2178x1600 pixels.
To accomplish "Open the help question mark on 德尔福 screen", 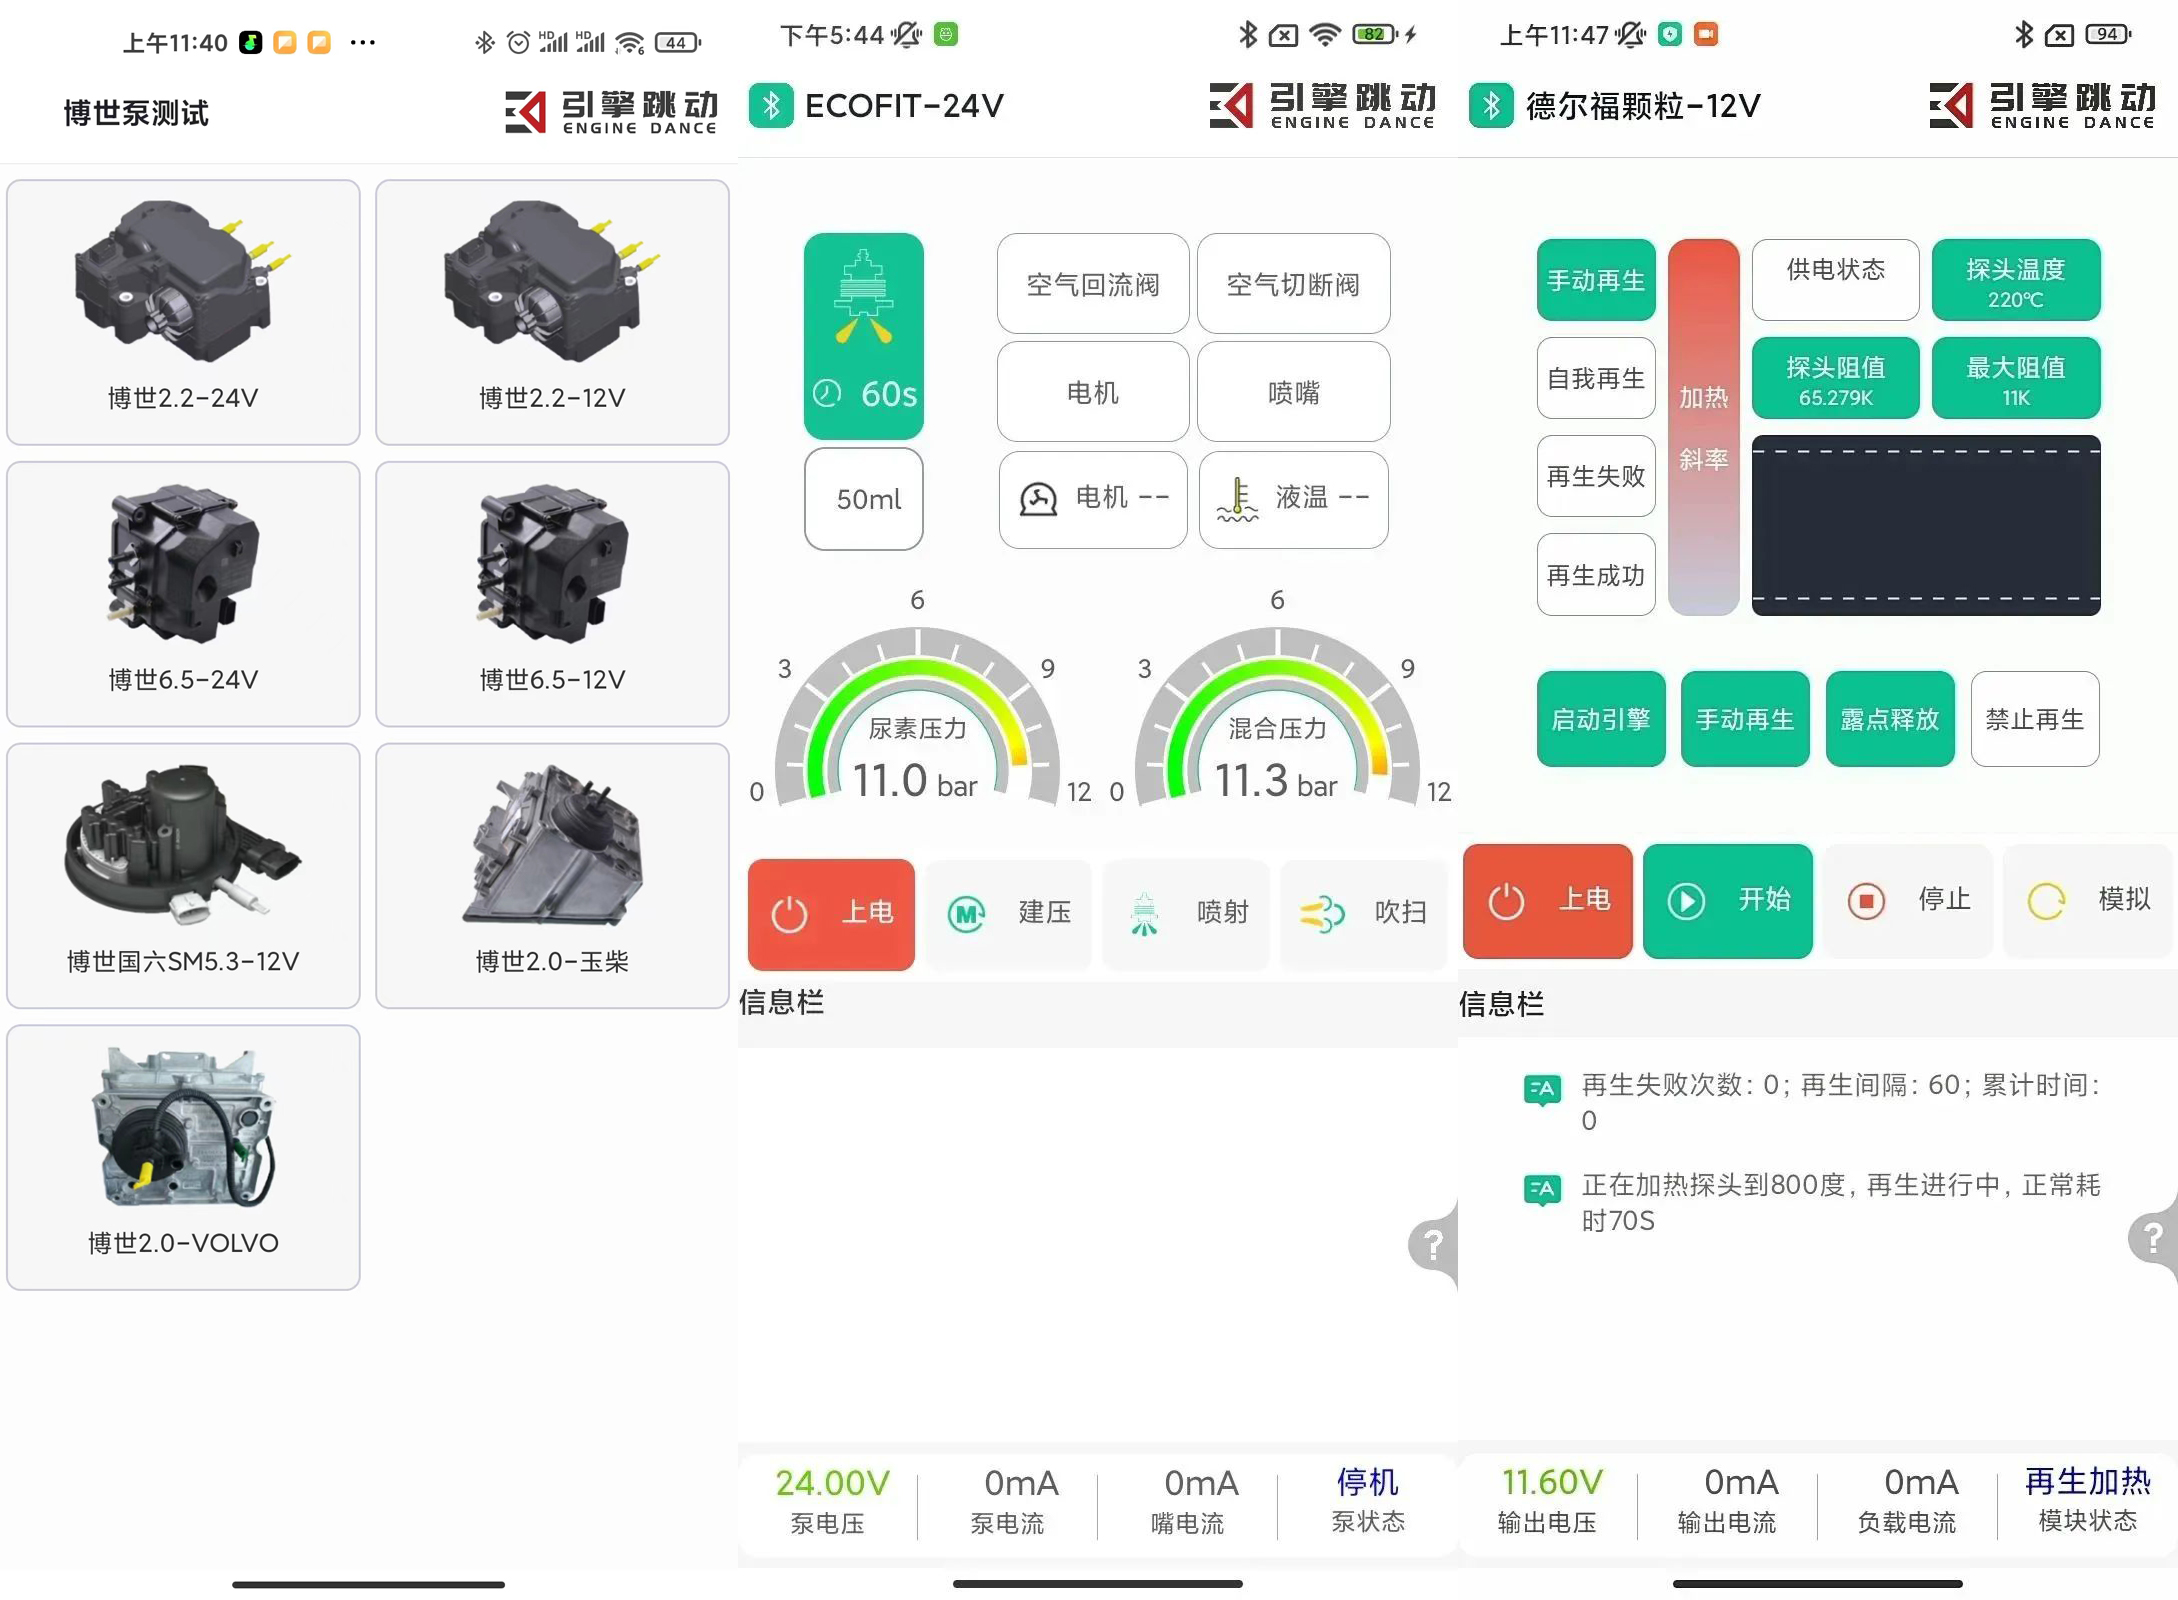I will click(x=2153, y=1240).
